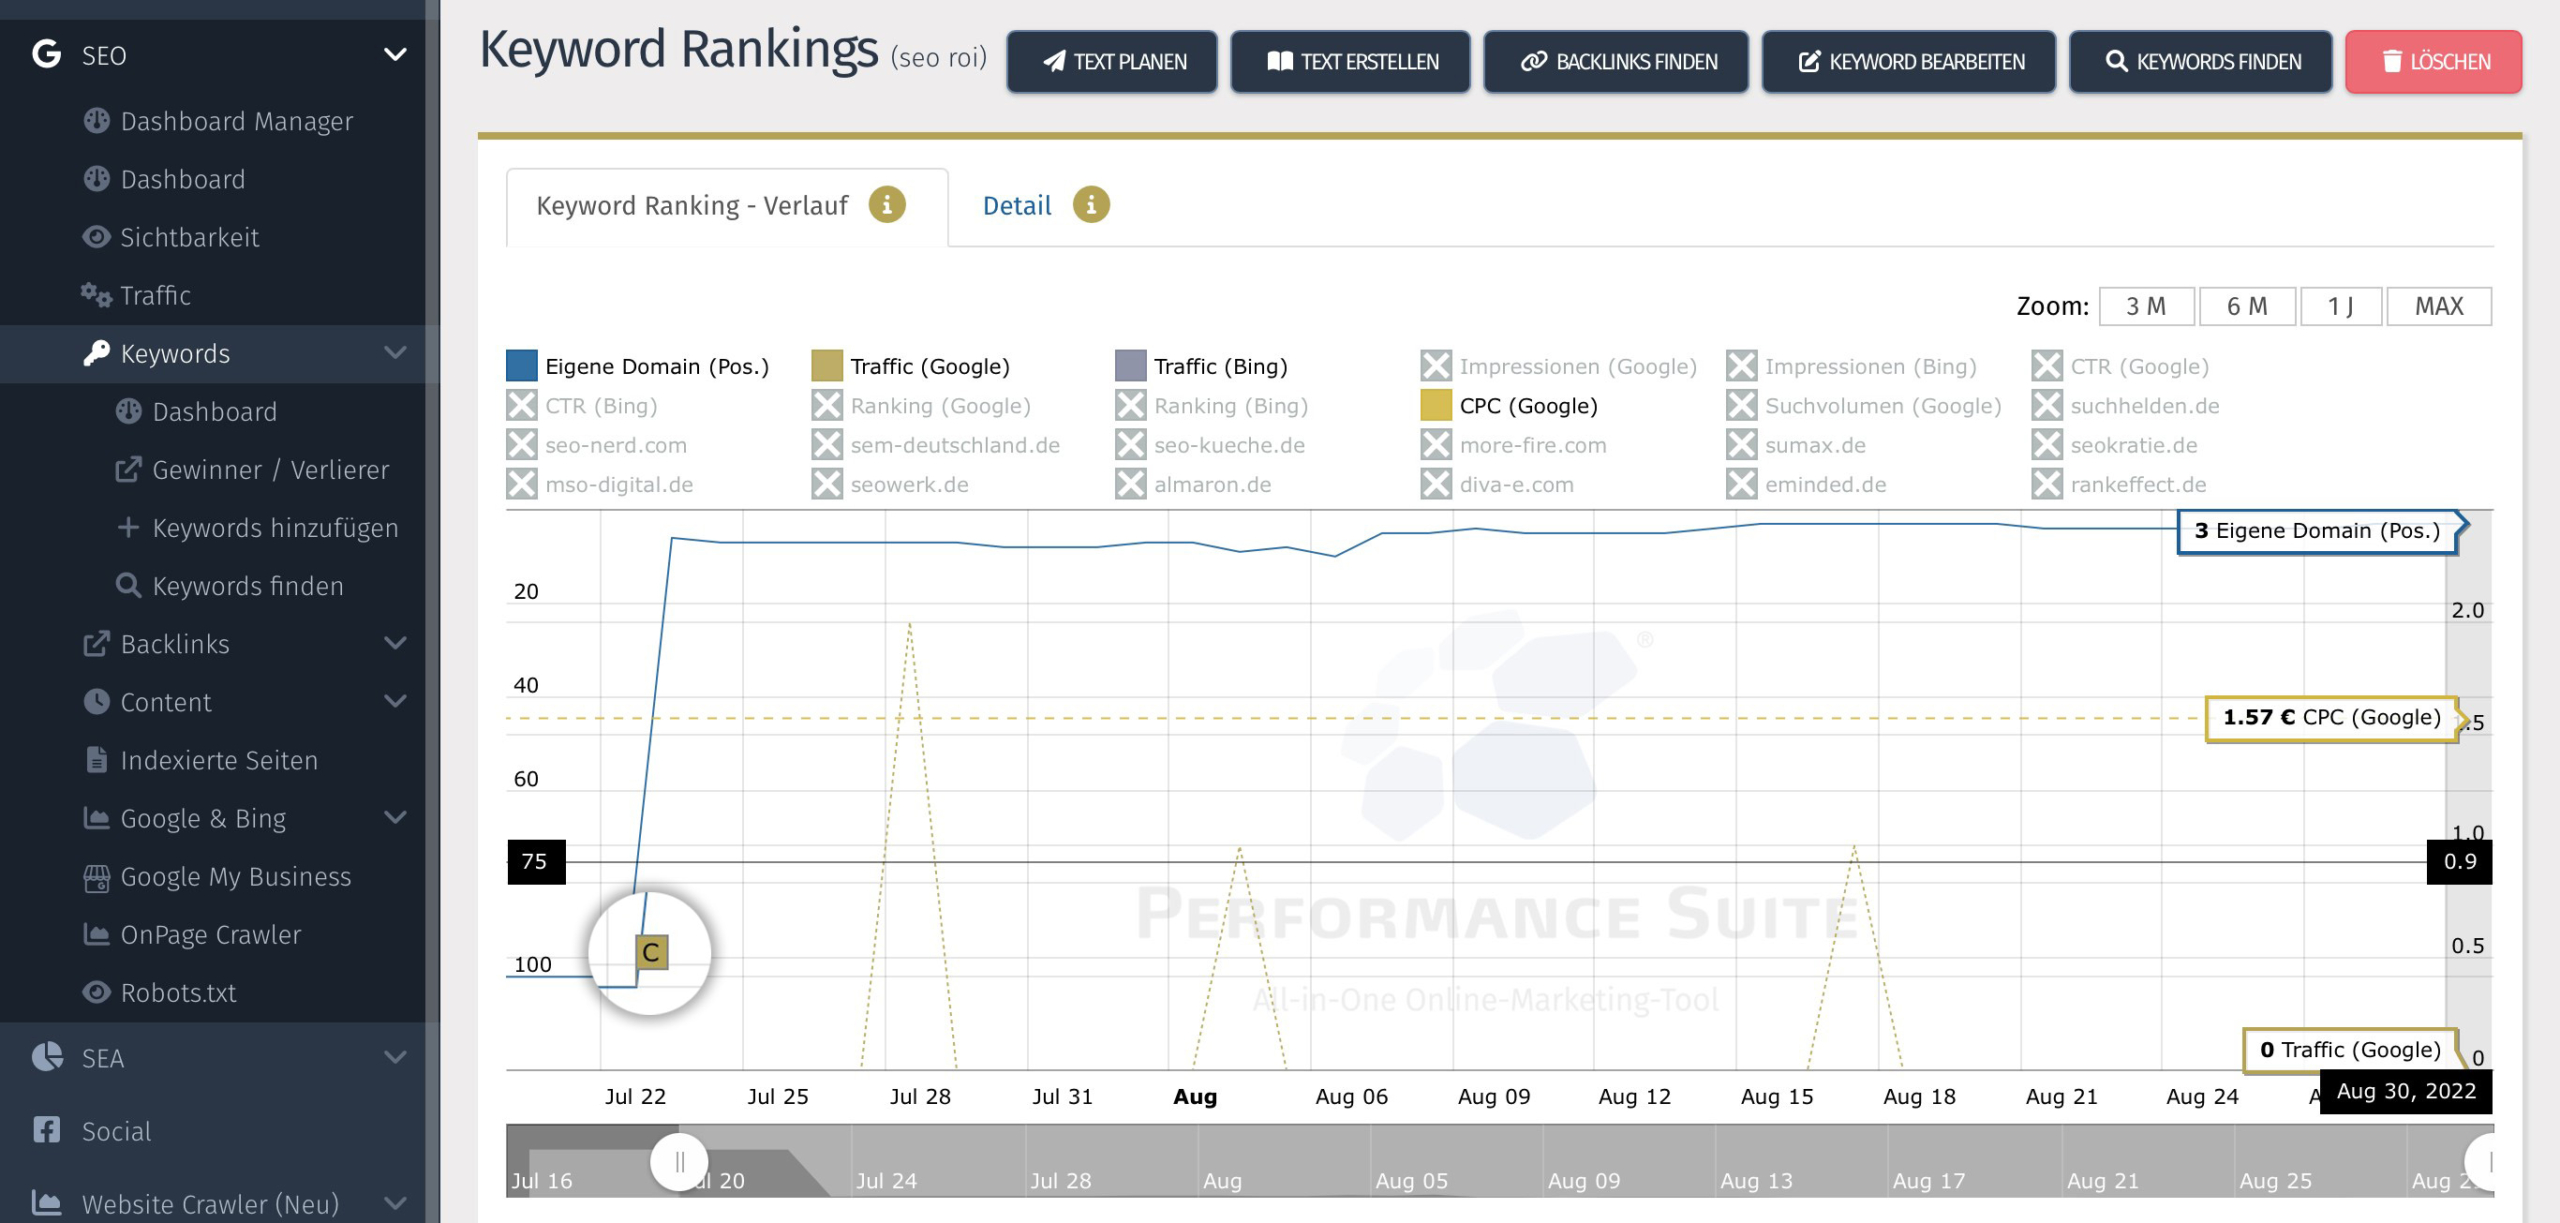Image resolution: width=2560 pixels, height=1223 pixels.
Task: Click the book icon on TEXT ERSTELLEN
Action: (1280, 62)
